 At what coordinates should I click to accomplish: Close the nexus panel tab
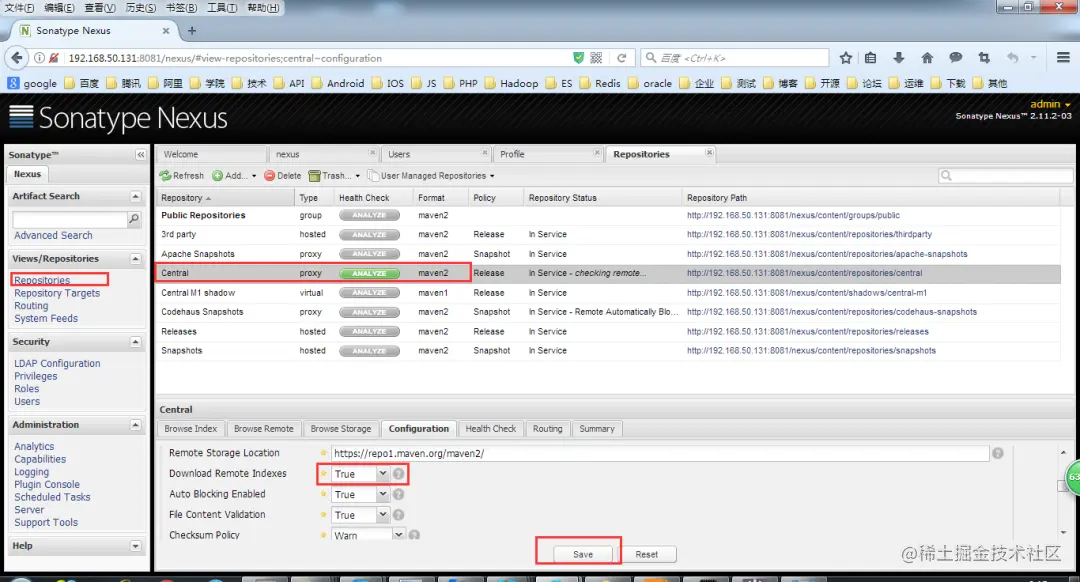372,152
